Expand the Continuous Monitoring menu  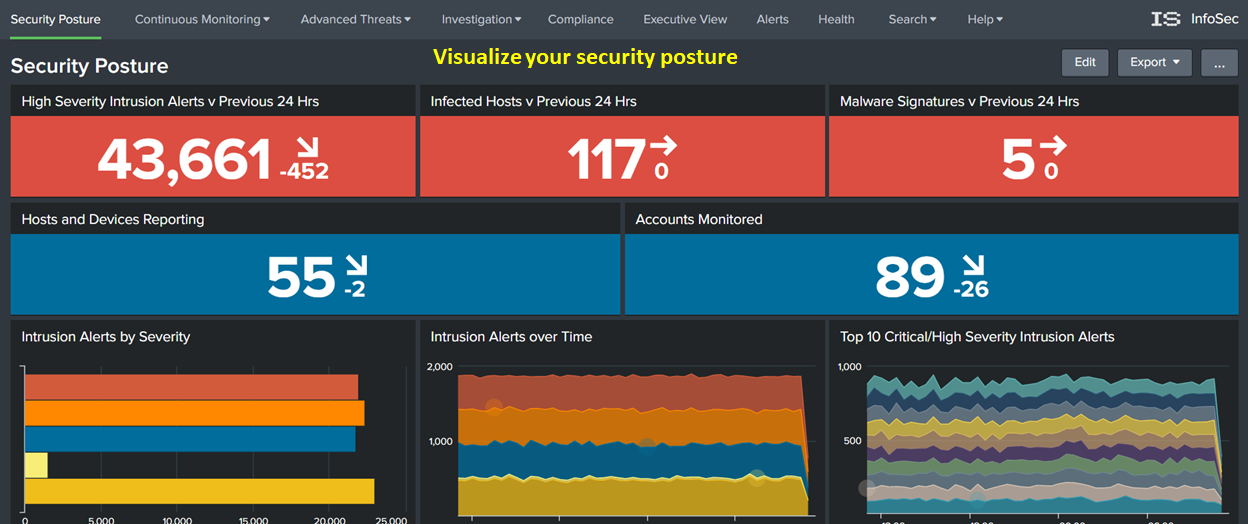202,19
